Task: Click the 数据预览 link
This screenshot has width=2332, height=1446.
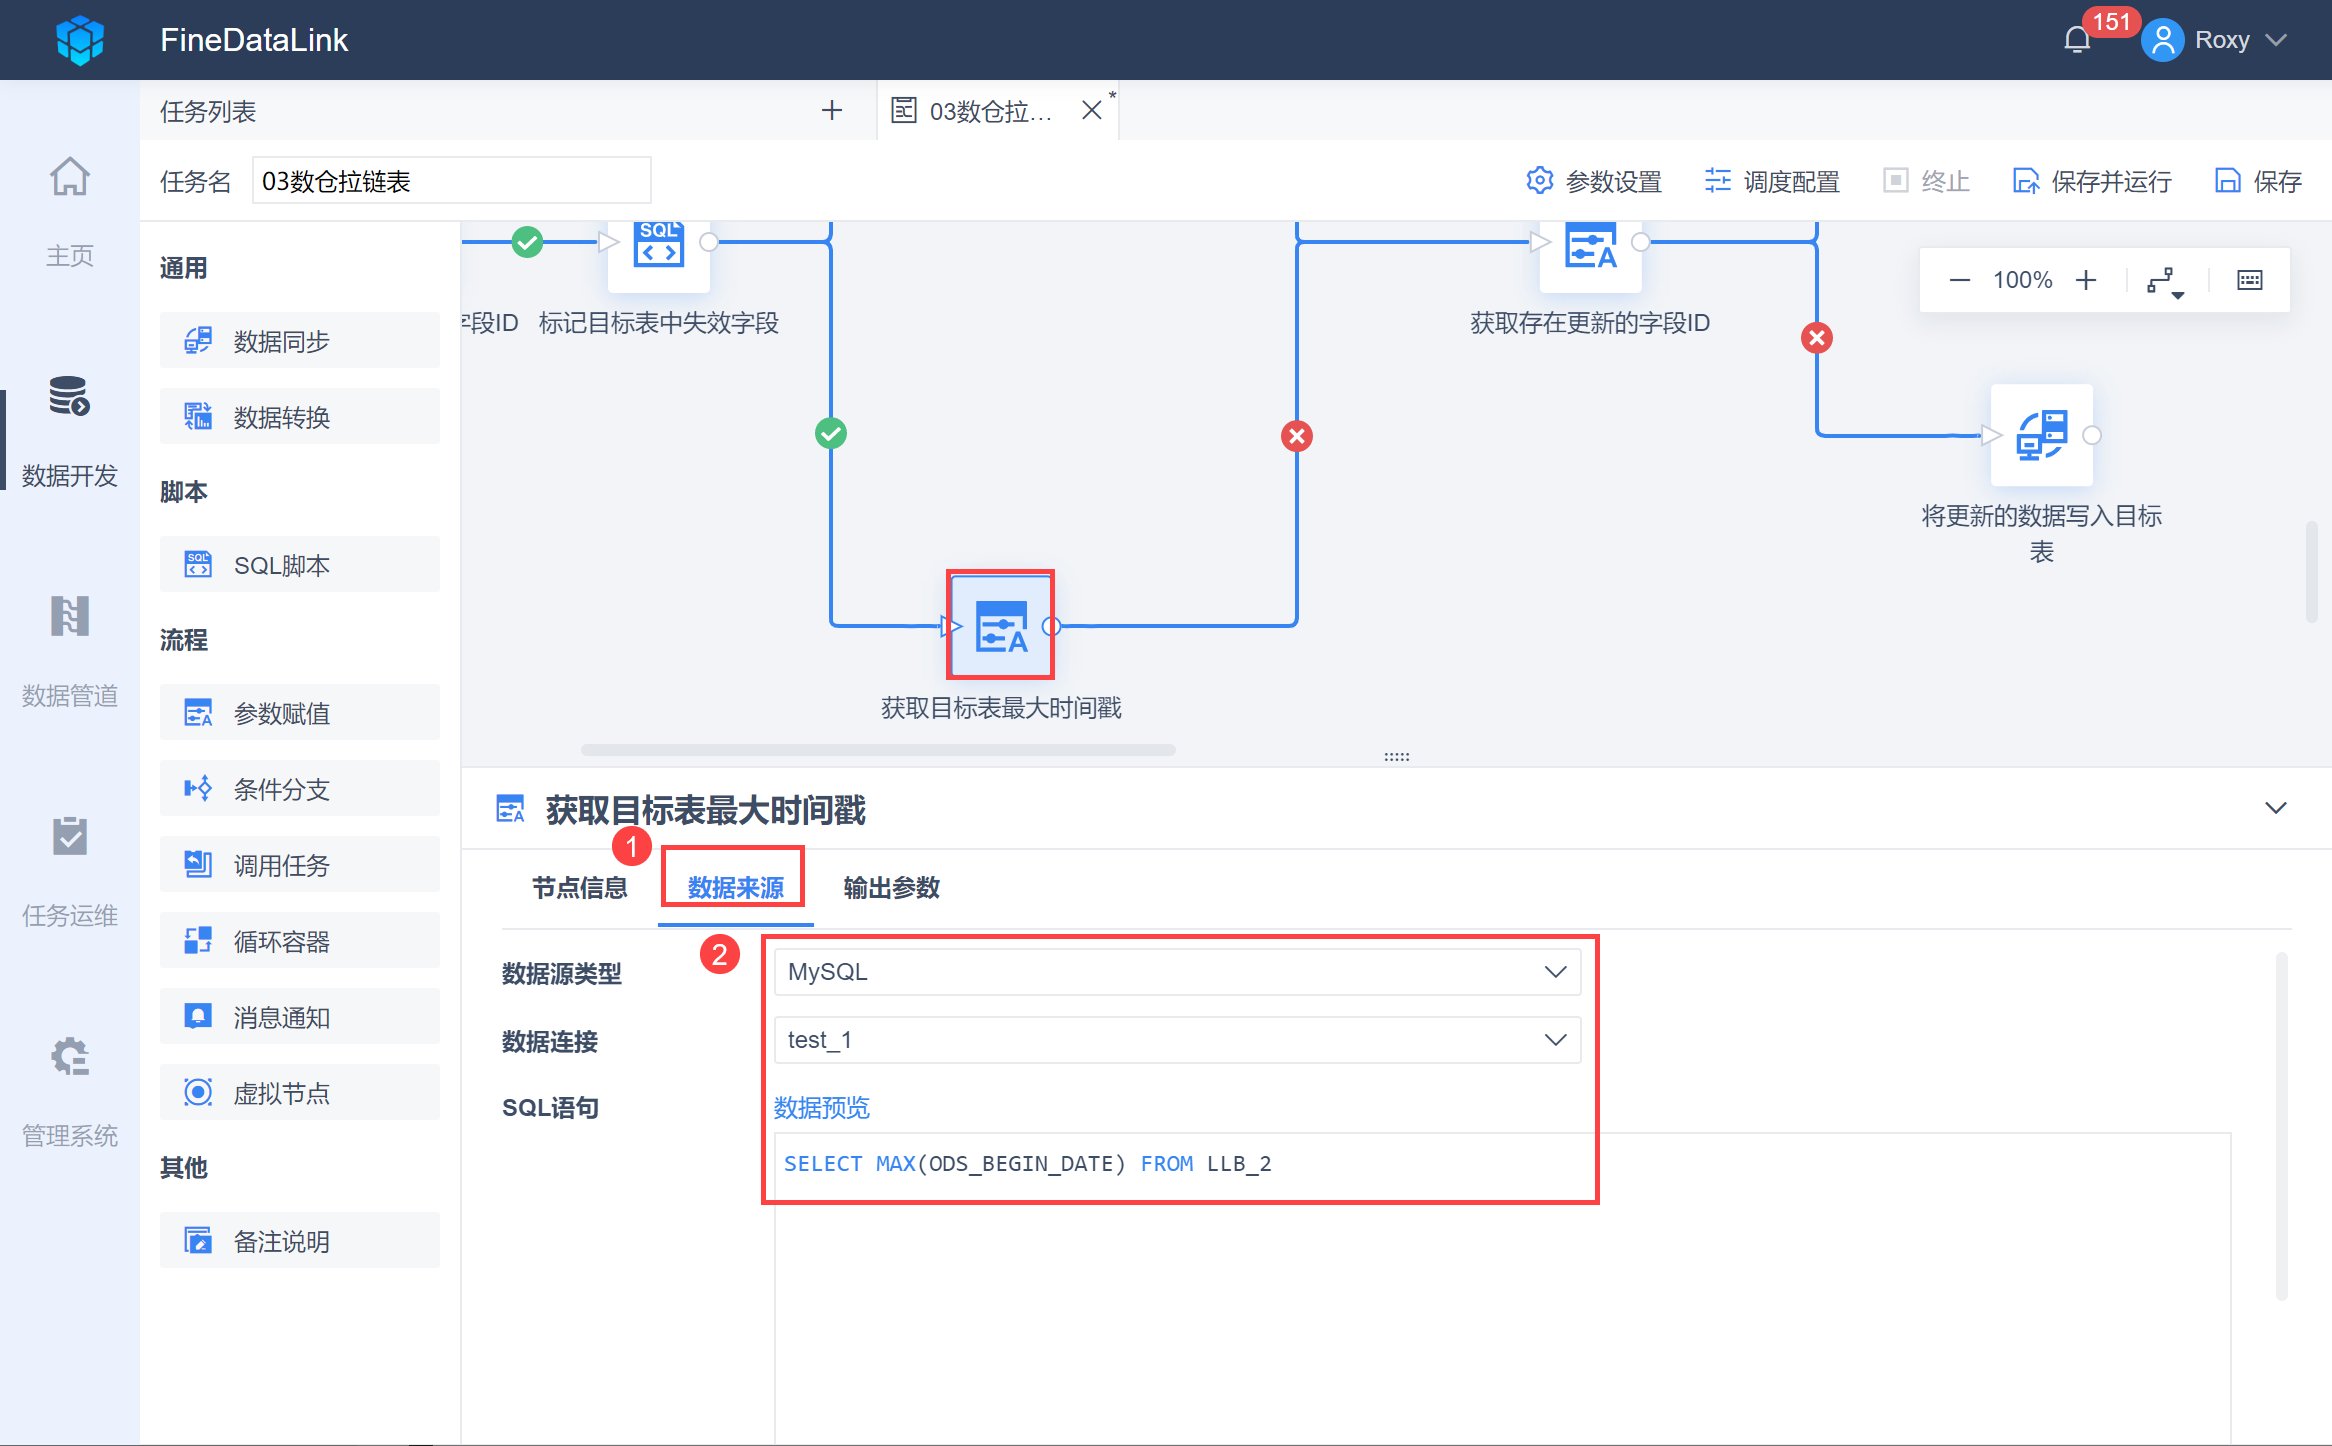Action: click(821, 1108)
